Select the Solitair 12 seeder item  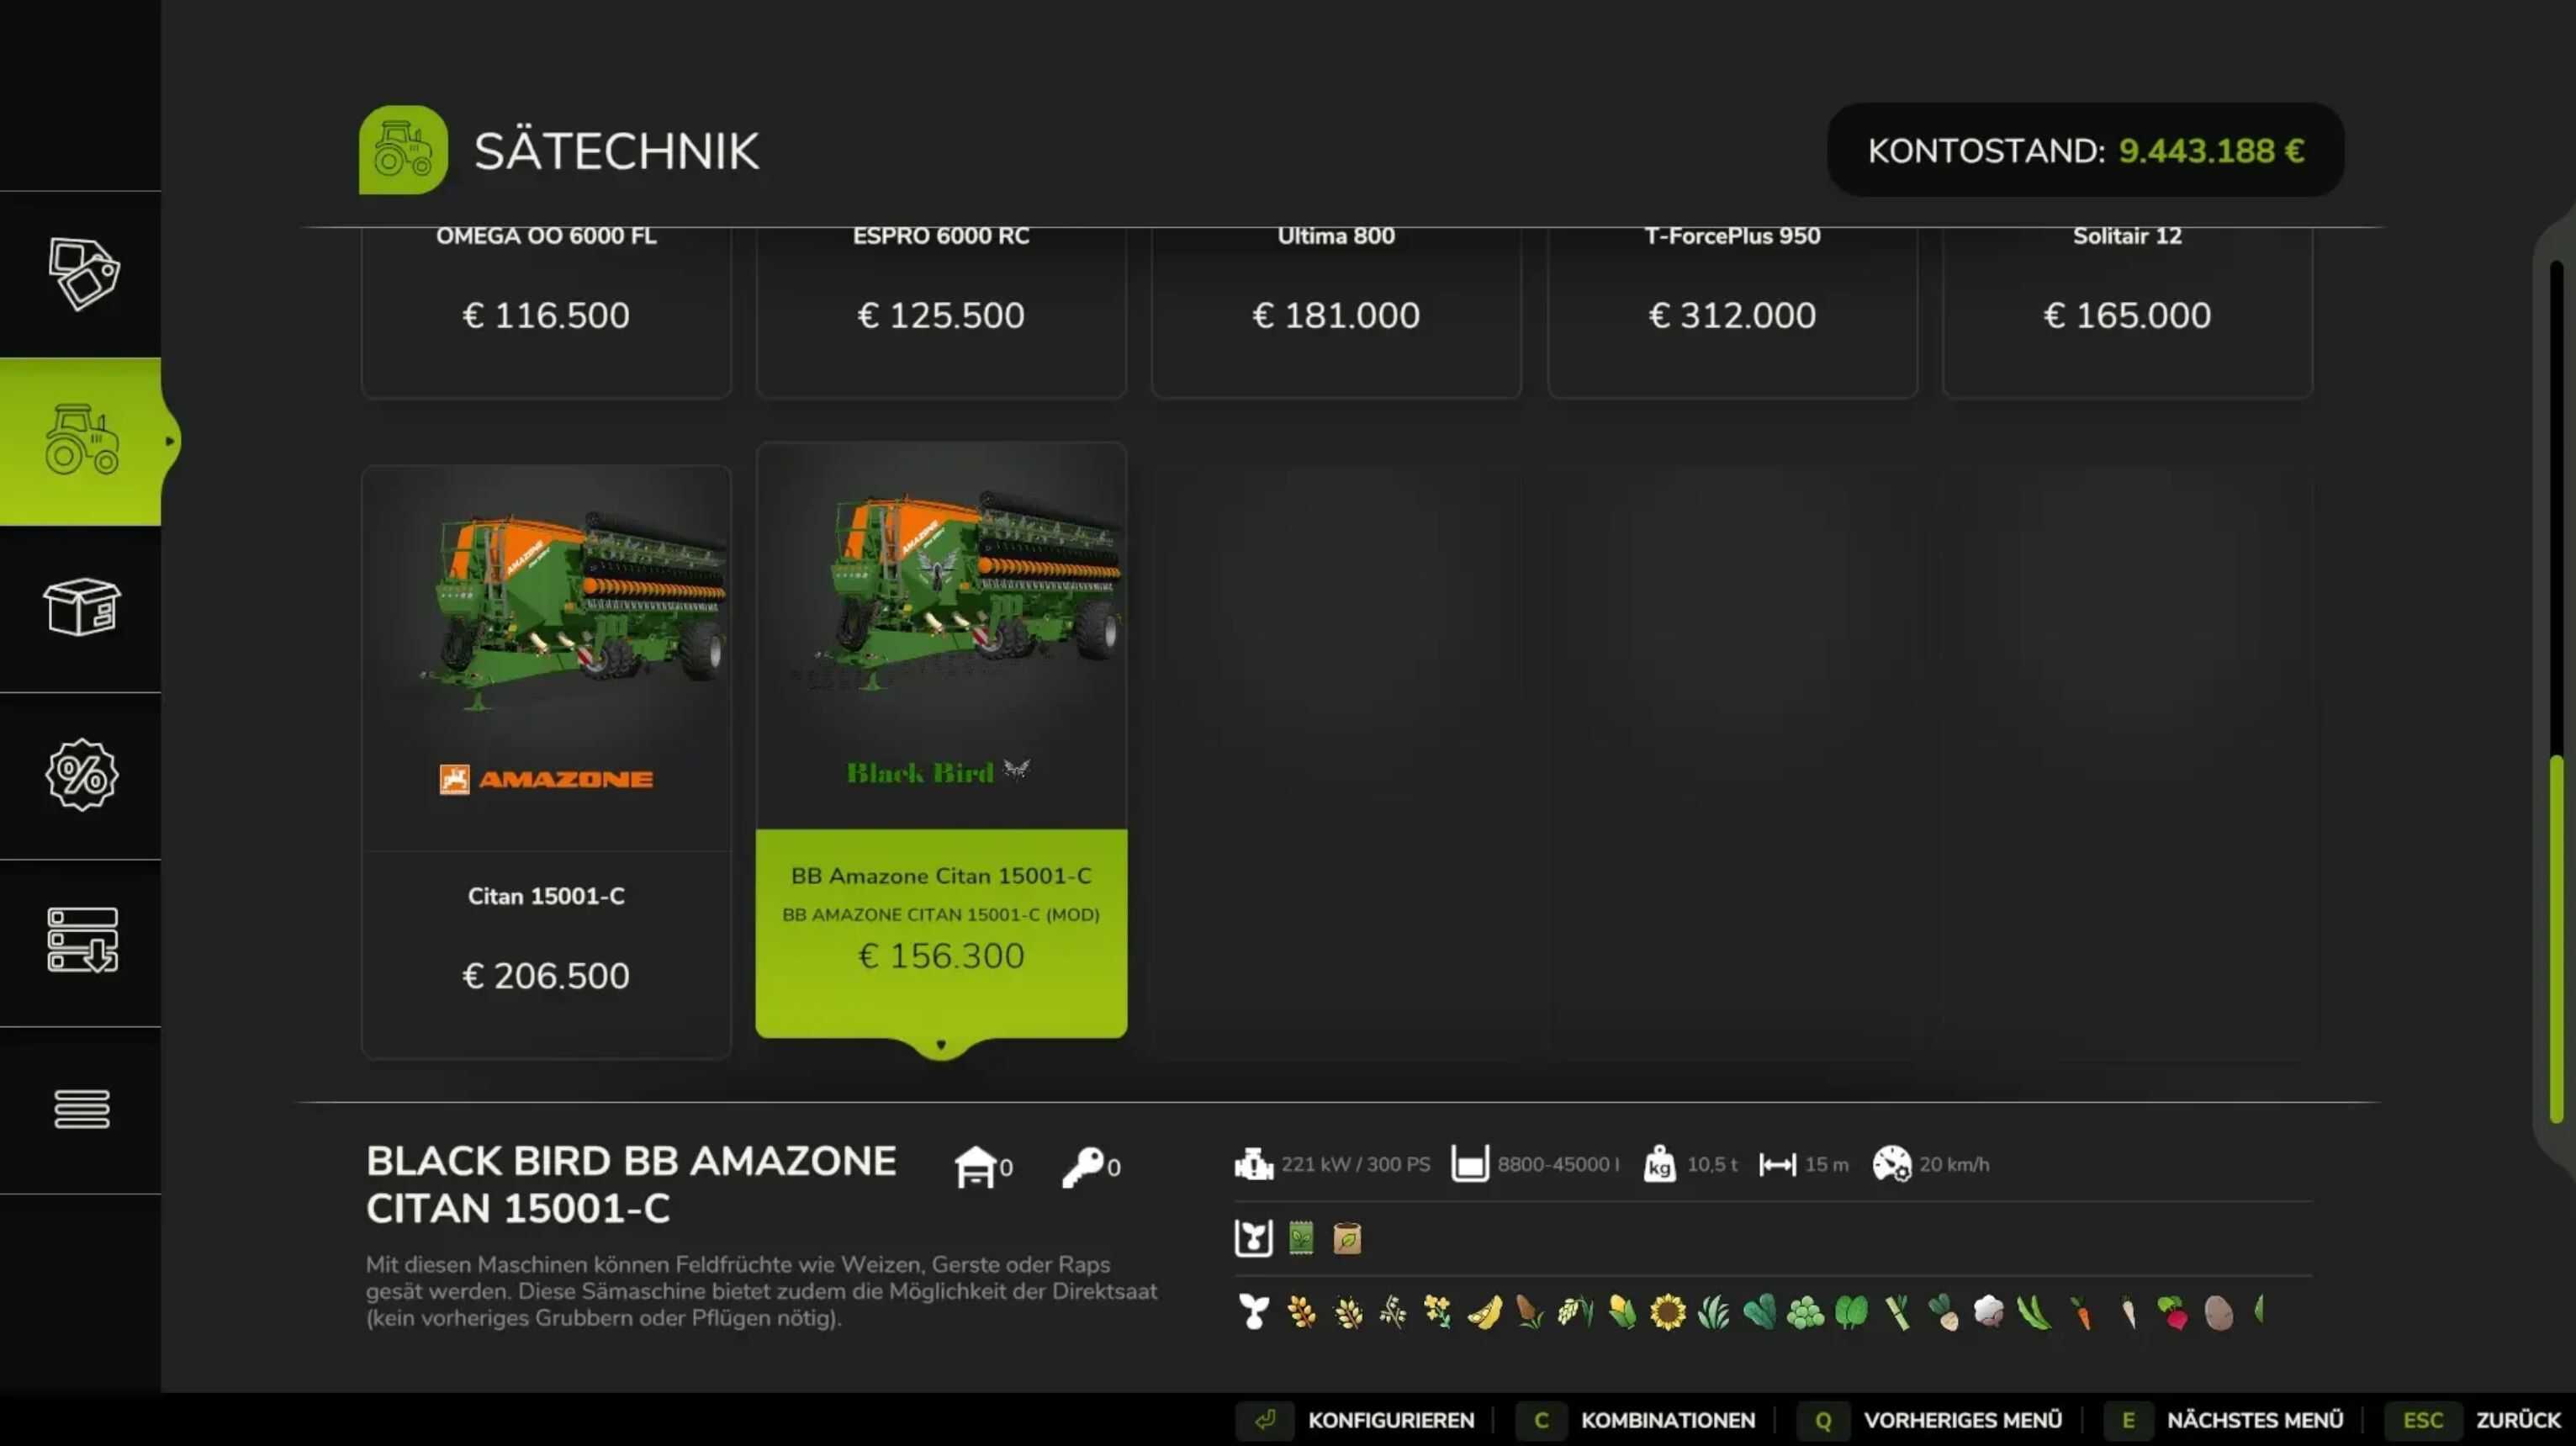(x=2127, y=312)
